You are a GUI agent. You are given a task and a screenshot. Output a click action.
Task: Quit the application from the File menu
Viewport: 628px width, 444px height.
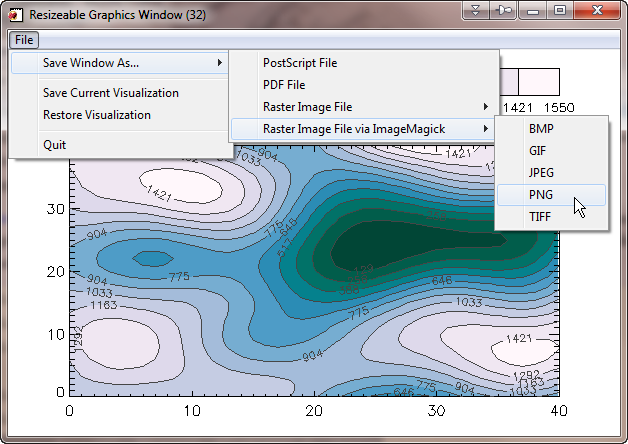point(55,145)
